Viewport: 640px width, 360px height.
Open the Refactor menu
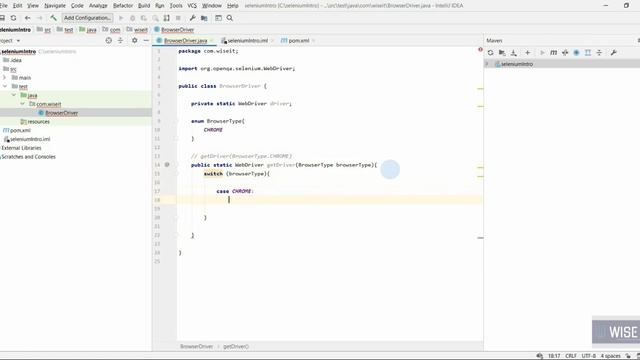(123, 6)
